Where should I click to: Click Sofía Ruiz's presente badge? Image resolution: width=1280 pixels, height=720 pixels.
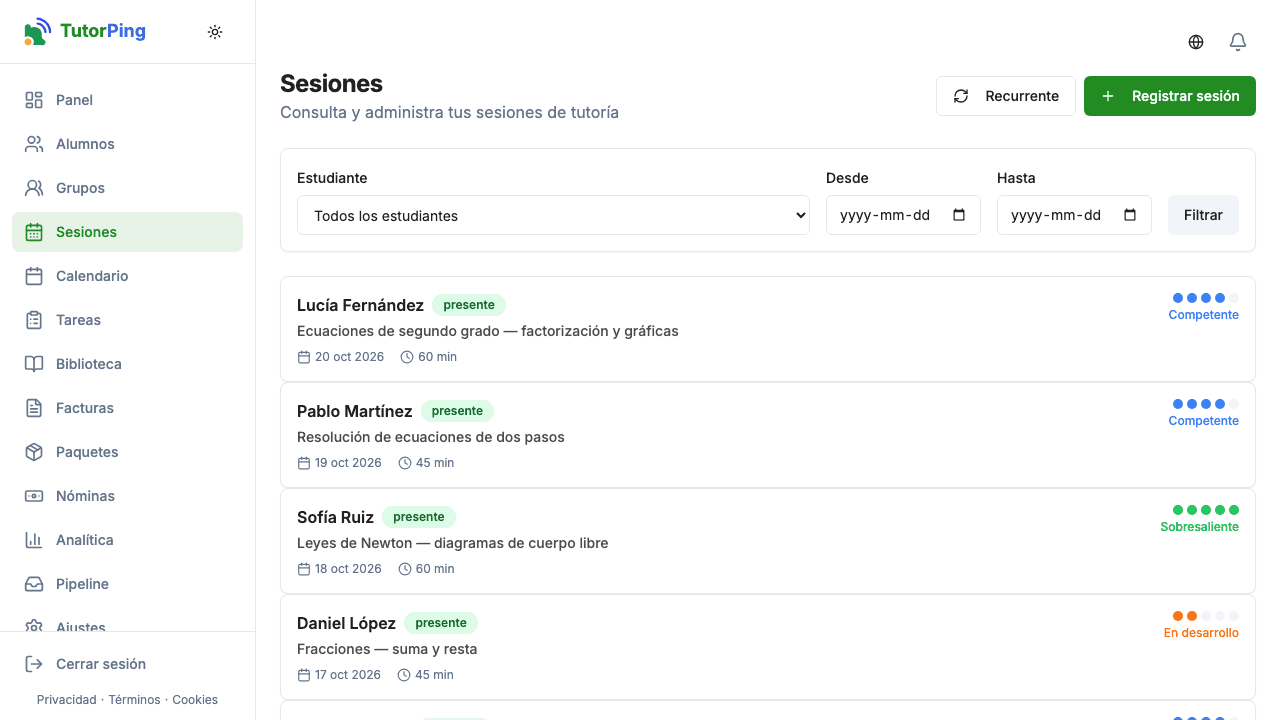coord(419,517)
